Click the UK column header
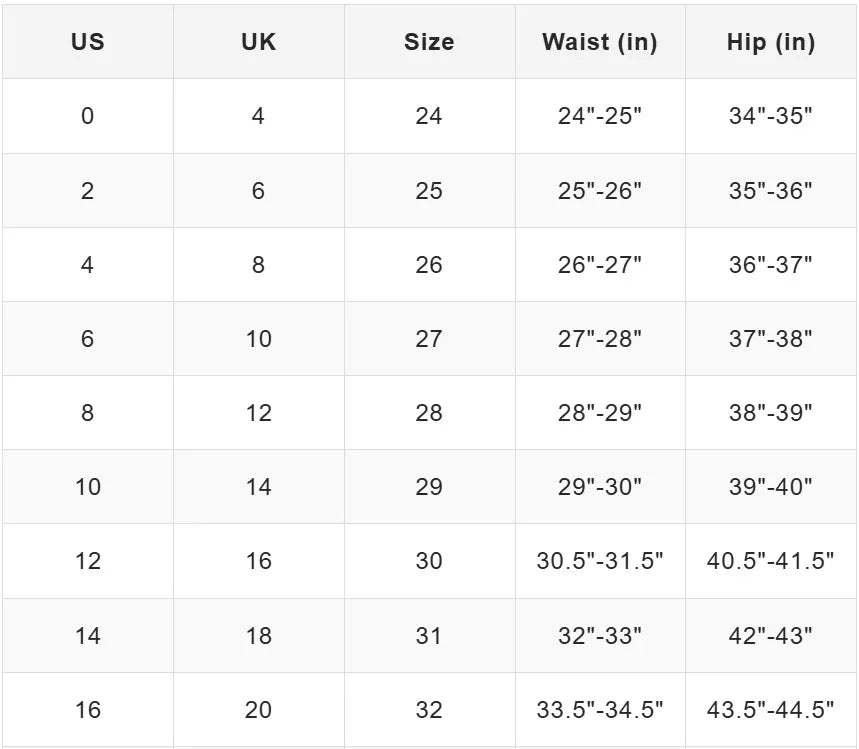 point(258,42)
